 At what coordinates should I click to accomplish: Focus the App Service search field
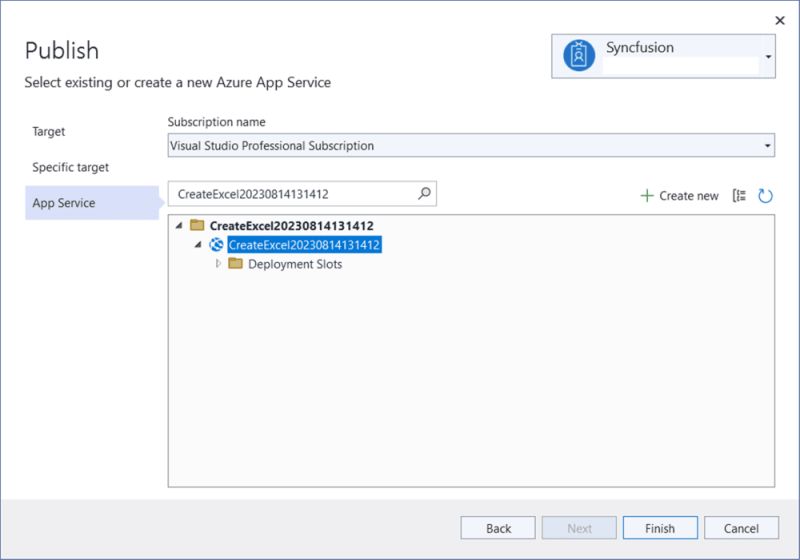[x=302, y=194]
